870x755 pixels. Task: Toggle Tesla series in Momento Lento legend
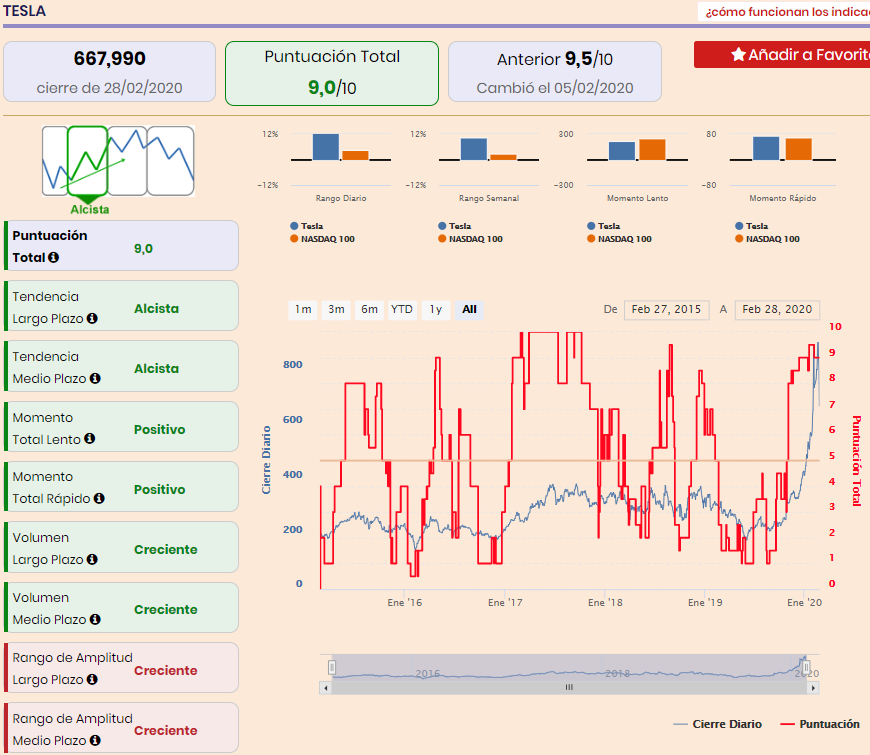[604, 226]
